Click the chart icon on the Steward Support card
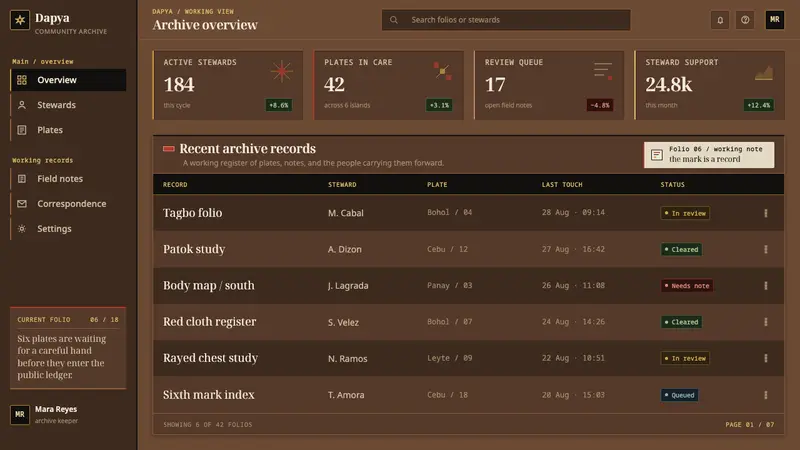This screenshot has width=800, height=450. tap(764, 73)
